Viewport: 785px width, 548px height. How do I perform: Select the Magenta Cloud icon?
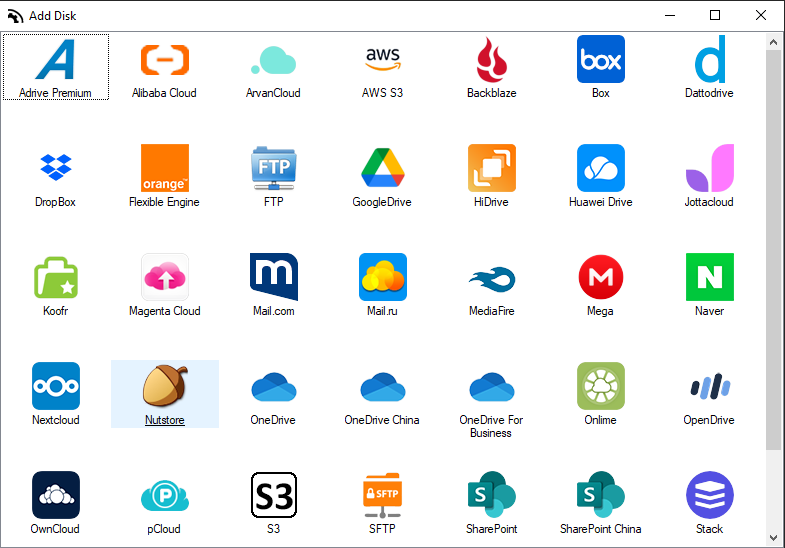coord(165,277)
